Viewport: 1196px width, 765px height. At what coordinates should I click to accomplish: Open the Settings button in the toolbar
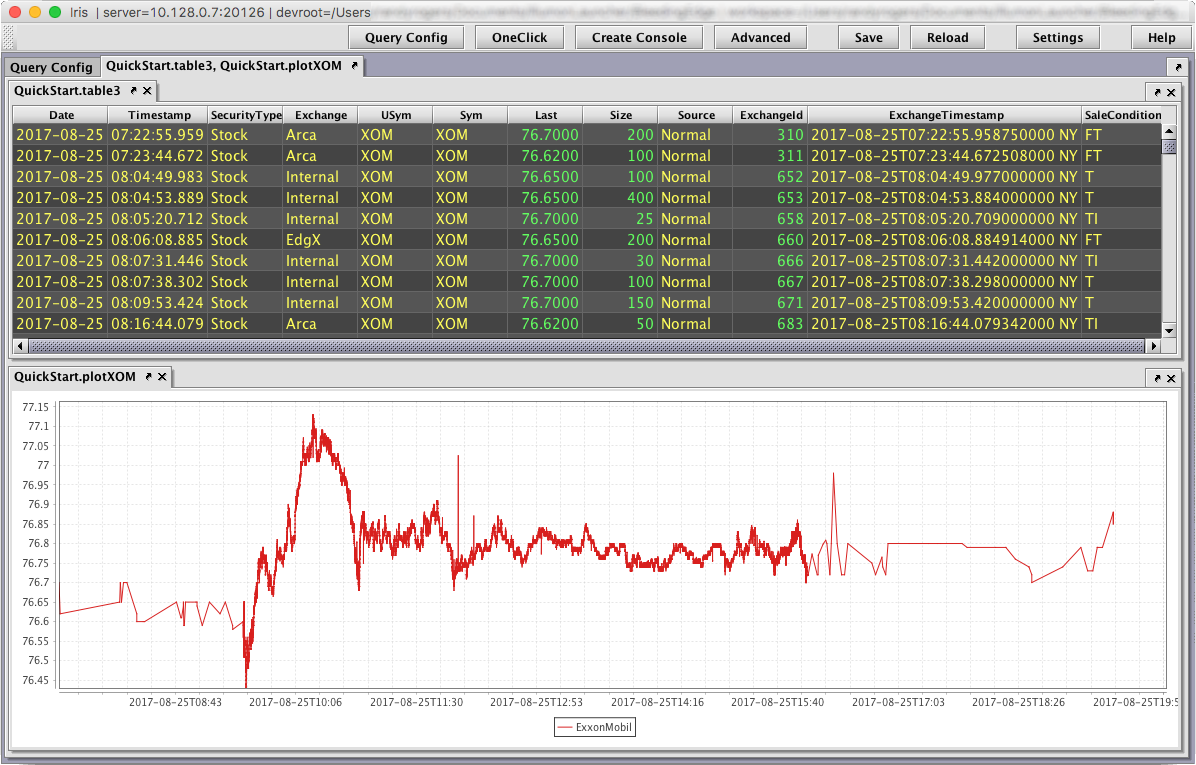1057,37
